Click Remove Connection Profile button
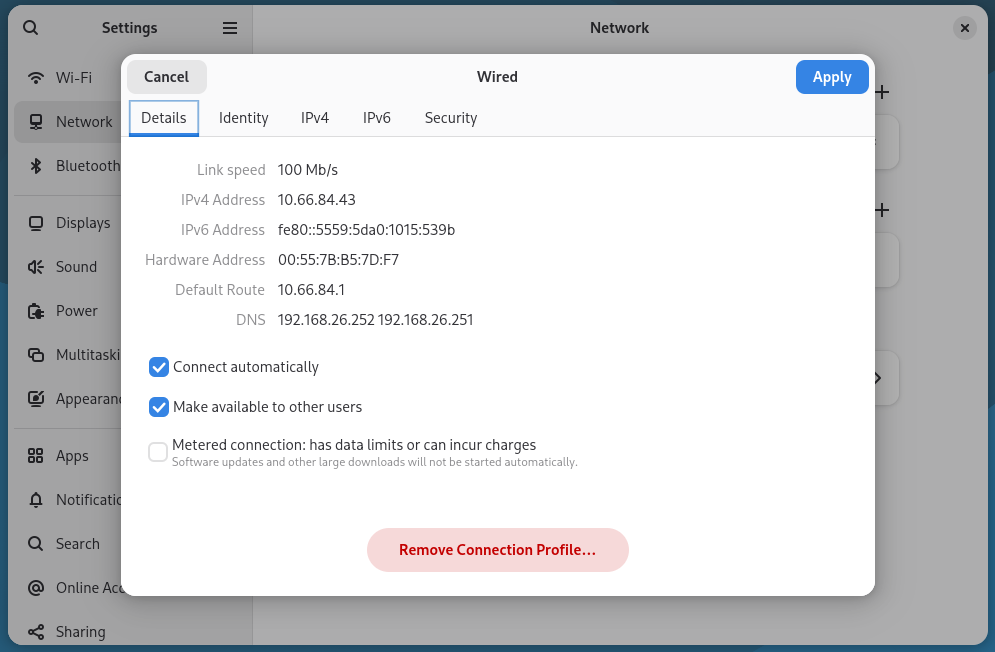This screenshot has width=995, height=652. tap(497, 550)
